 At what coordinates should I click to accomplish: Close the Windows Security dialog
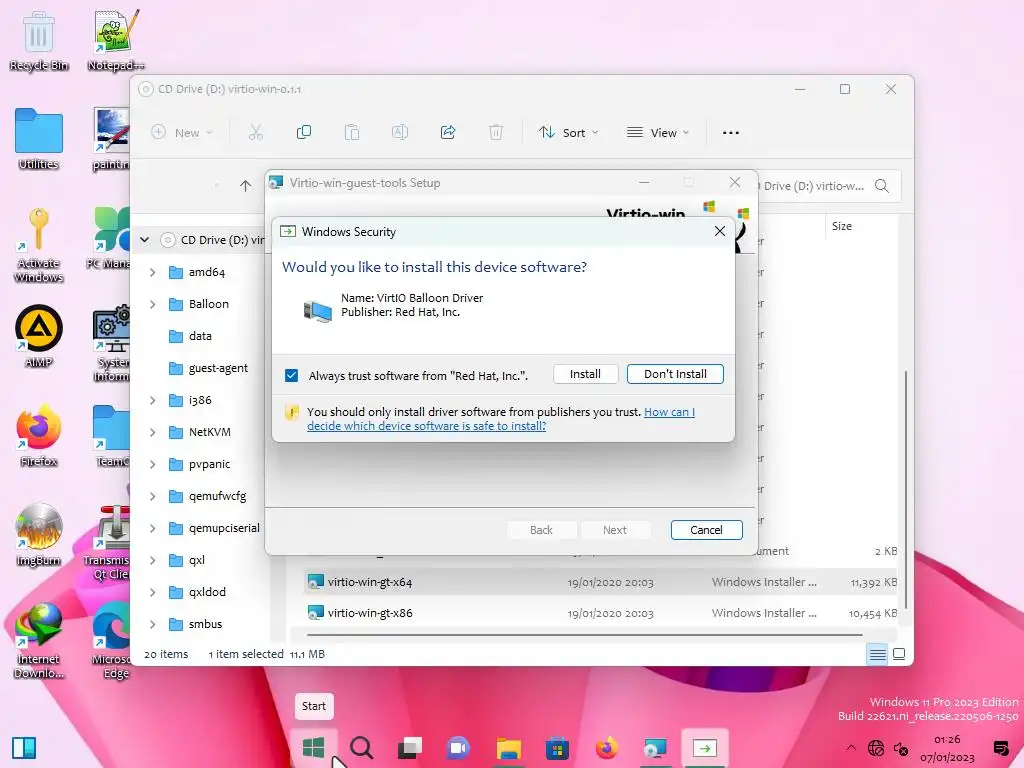click(x=720, y=231)
